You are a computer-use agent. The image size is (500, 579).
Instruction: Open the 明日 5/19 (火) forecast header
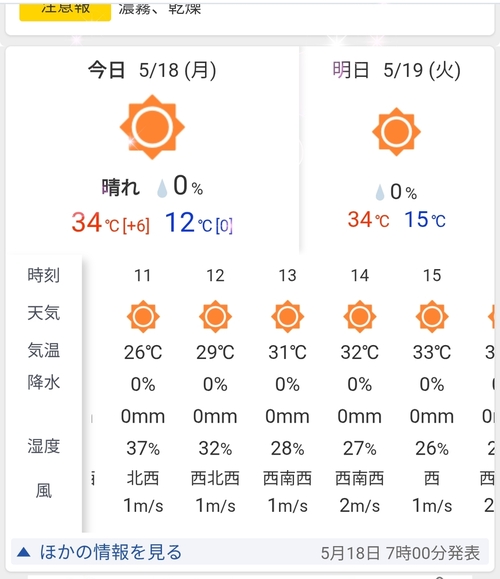pyautogui.click(x=397, y=70)
